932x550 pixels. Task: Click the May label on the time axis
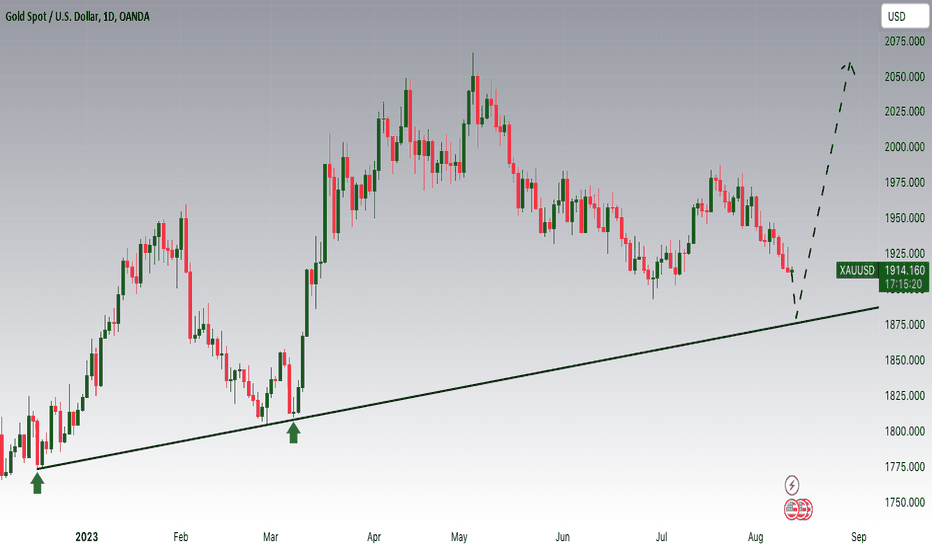[459, 537]
